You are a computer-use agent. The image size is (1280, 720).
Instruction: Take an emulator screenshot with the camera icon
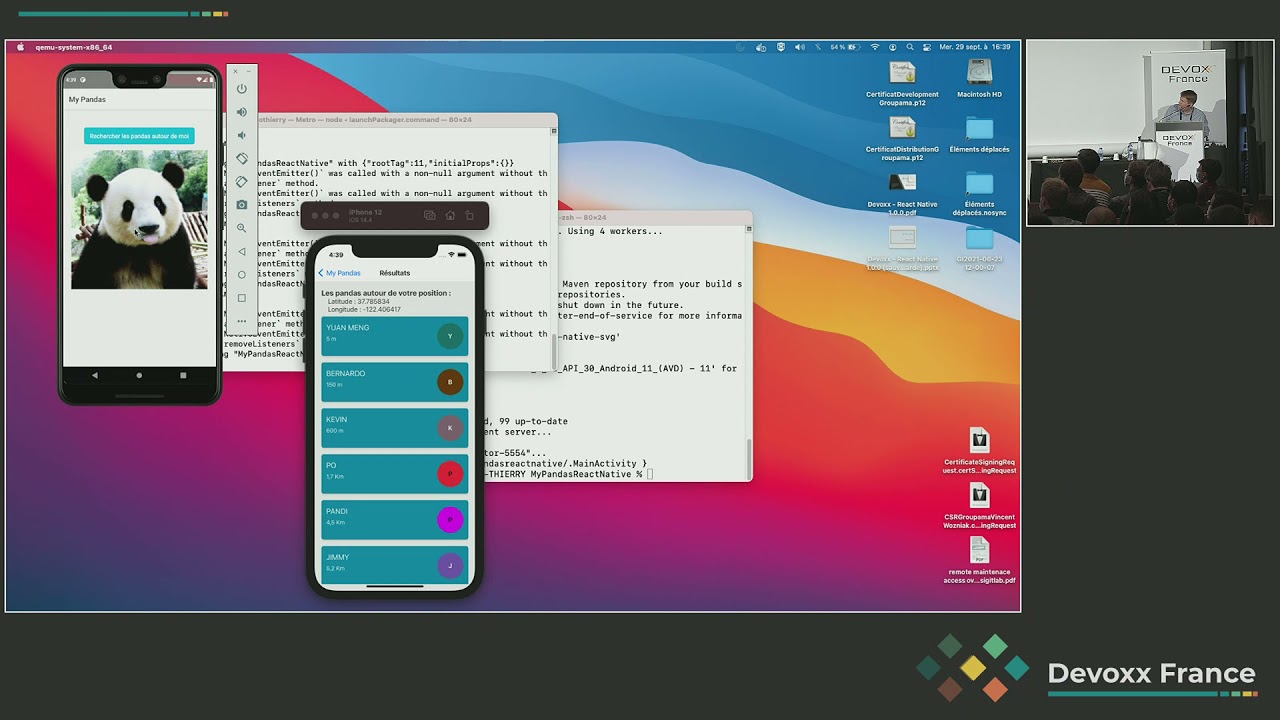[241, 205]
